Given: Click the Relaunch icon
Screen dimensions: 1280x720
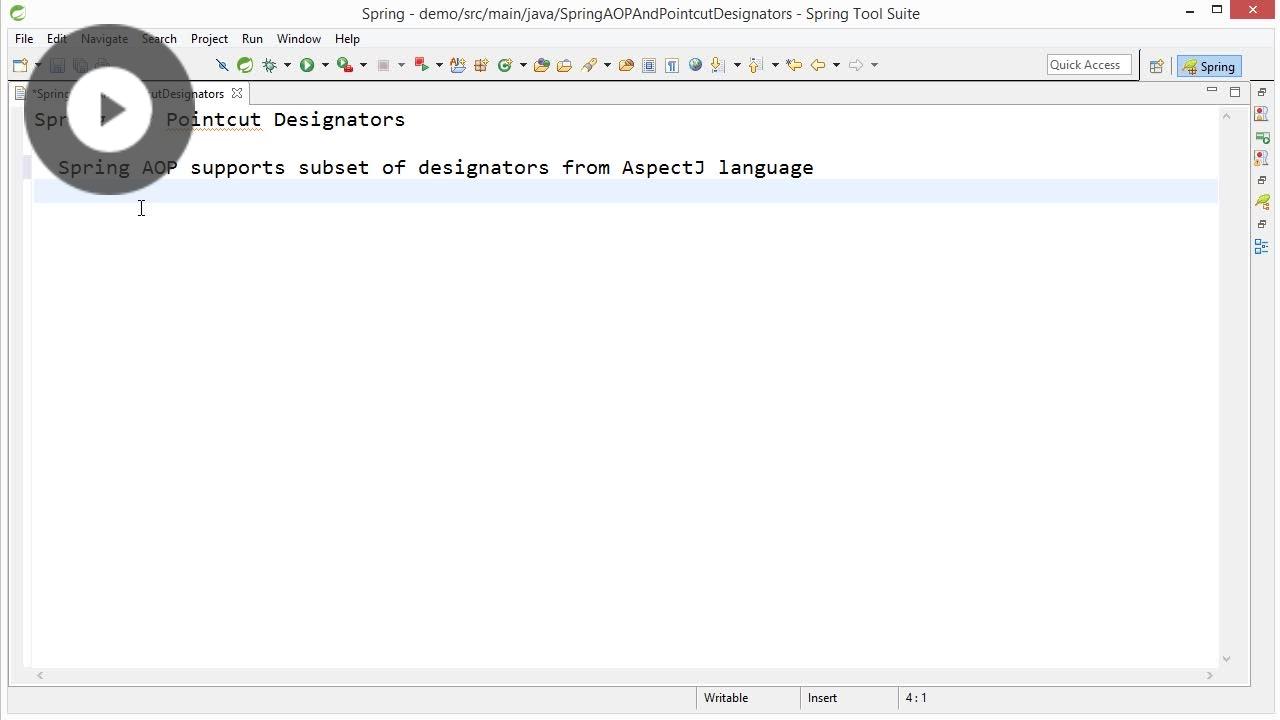Looking at the screenshot, I should click(x=421, y=65).
